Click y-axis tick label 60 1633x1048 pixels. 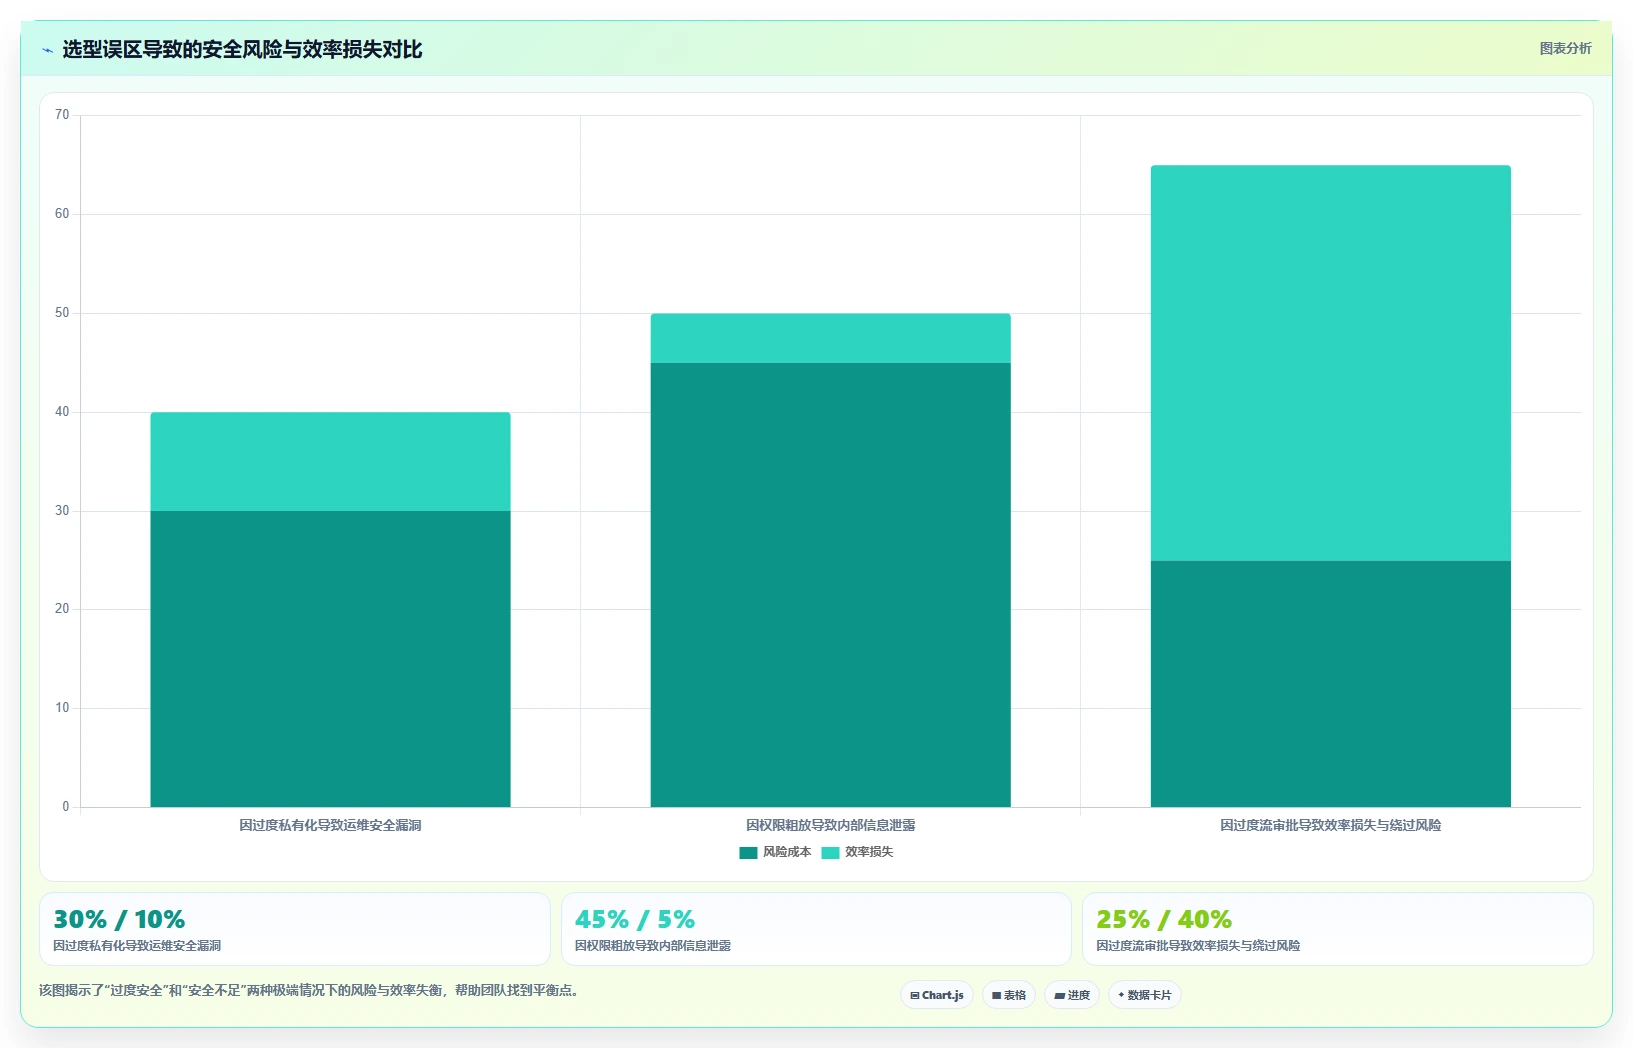62,214
